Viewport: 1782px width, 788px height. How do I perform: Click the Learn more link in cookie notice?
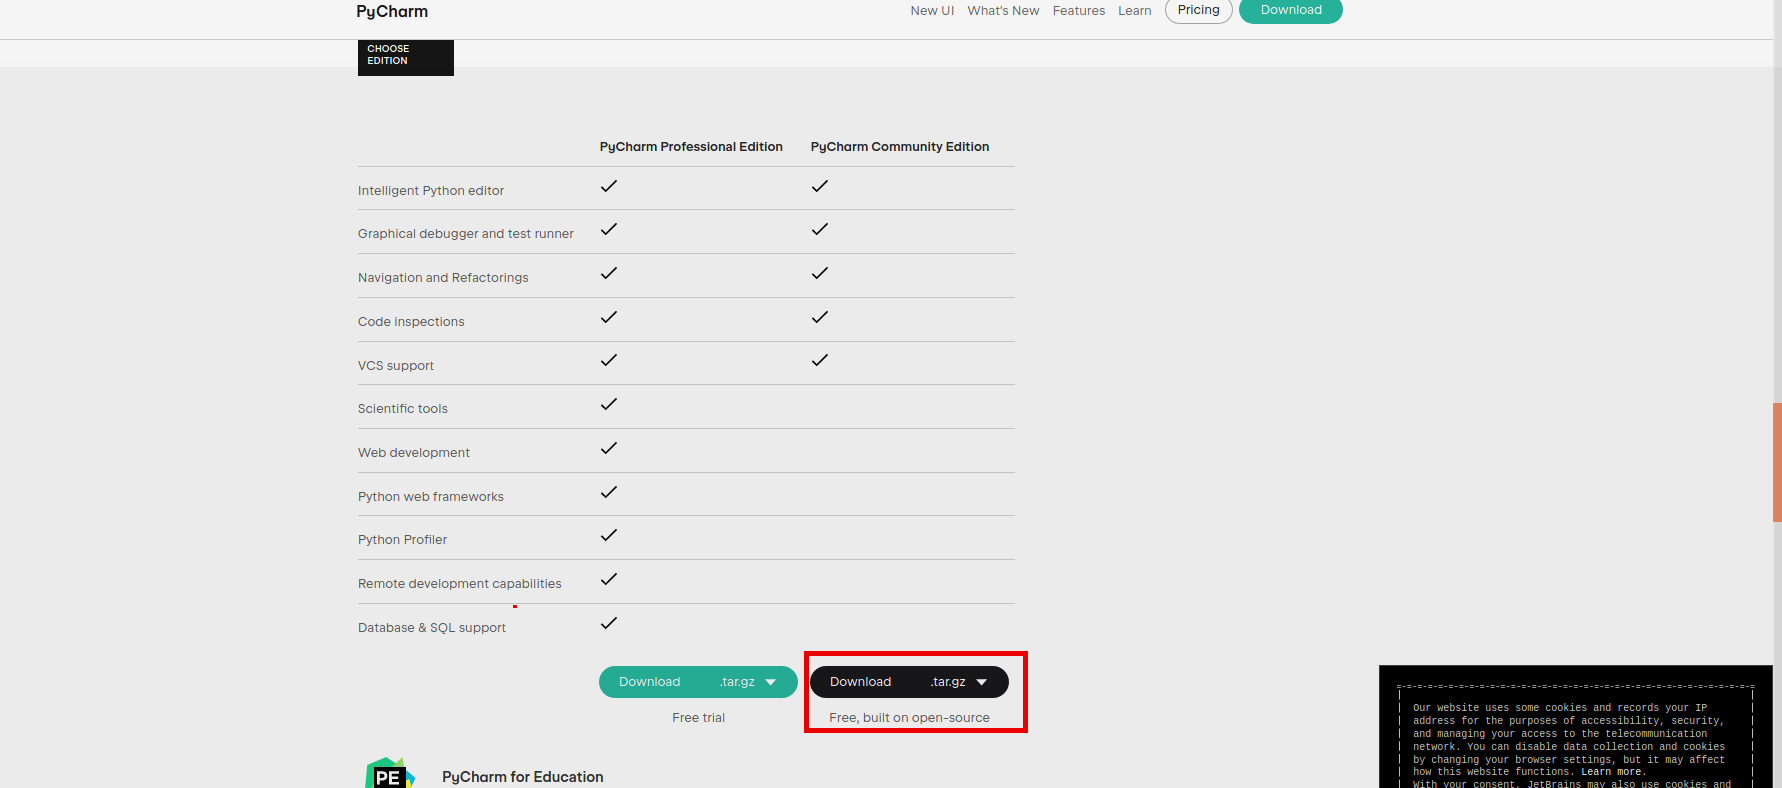pyautogui.click(x=1610, y=772)
